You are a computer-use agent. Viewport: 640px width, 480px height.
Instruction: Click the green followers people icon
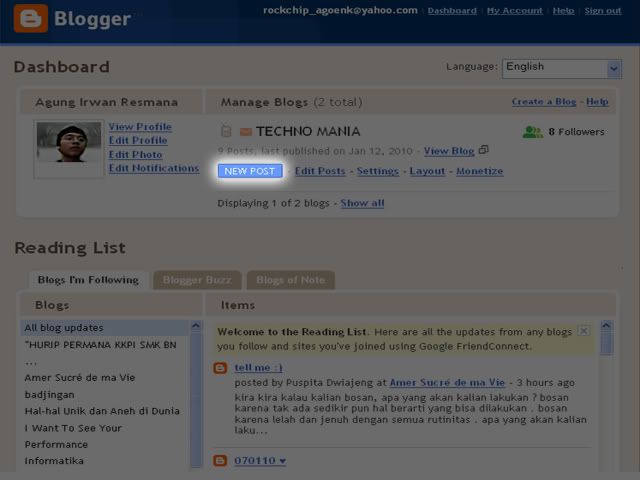pyautogui.click(x=533, y=131)
